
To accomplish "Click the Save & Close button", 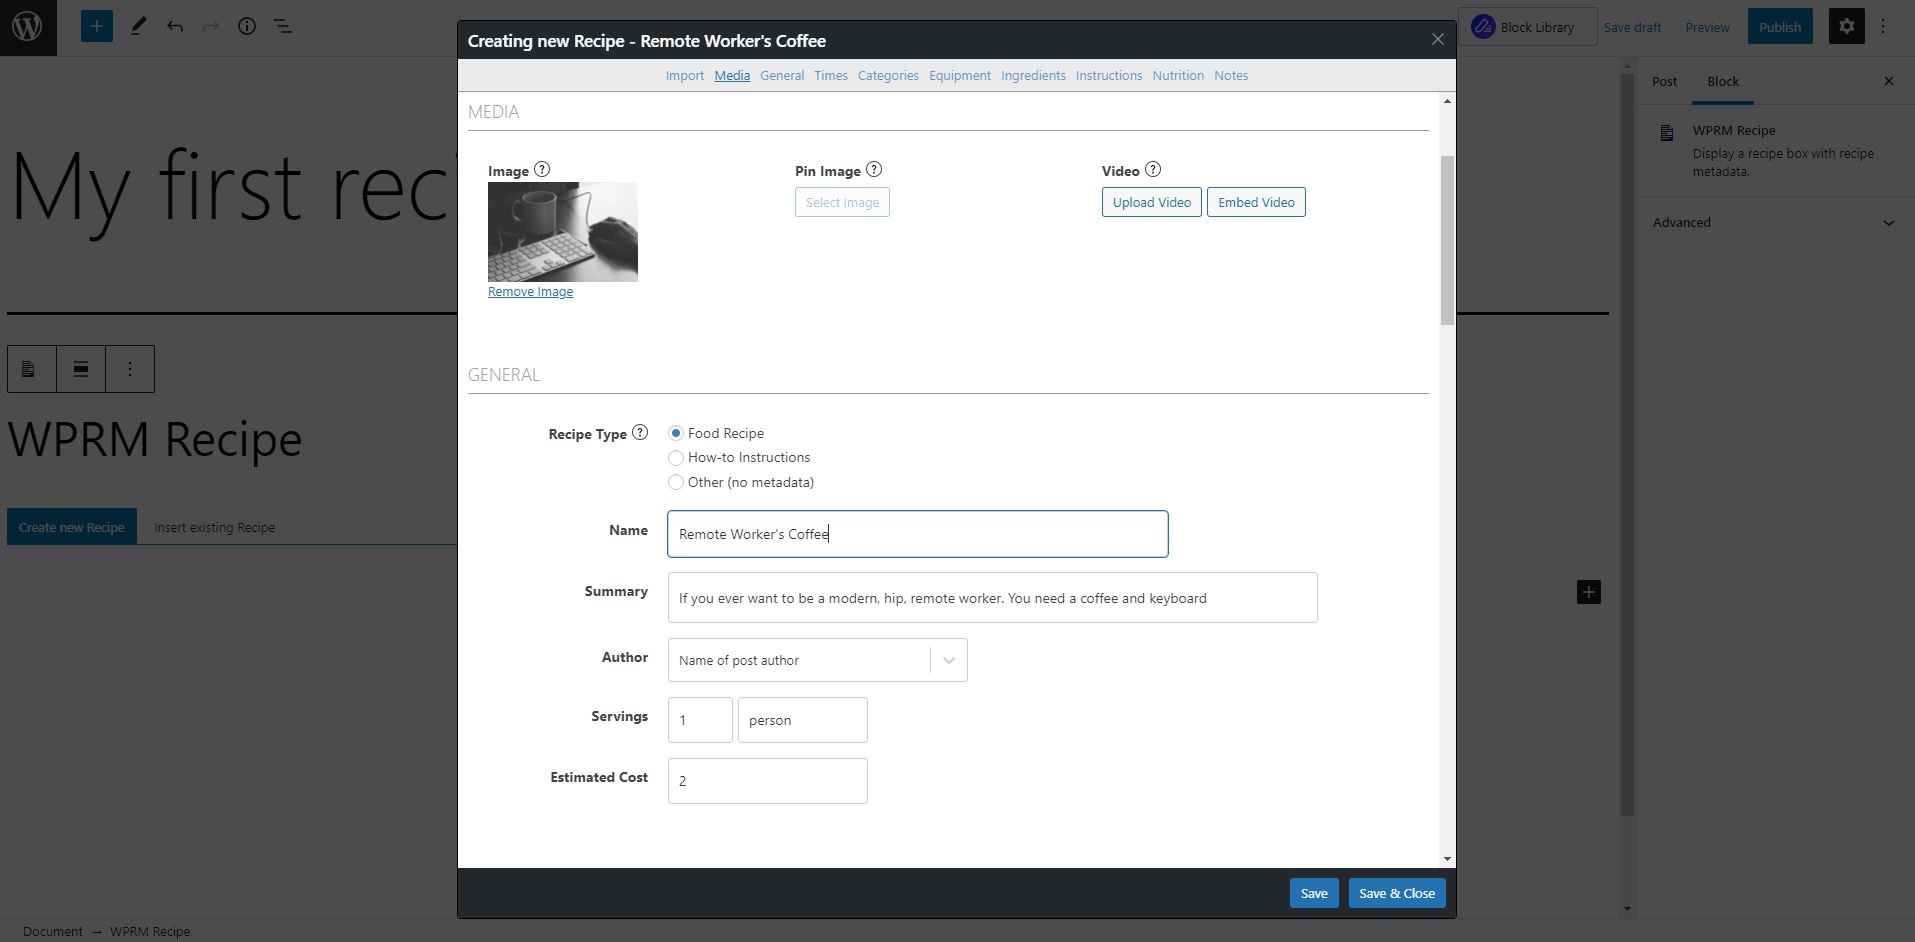I will click(1396, 893).
